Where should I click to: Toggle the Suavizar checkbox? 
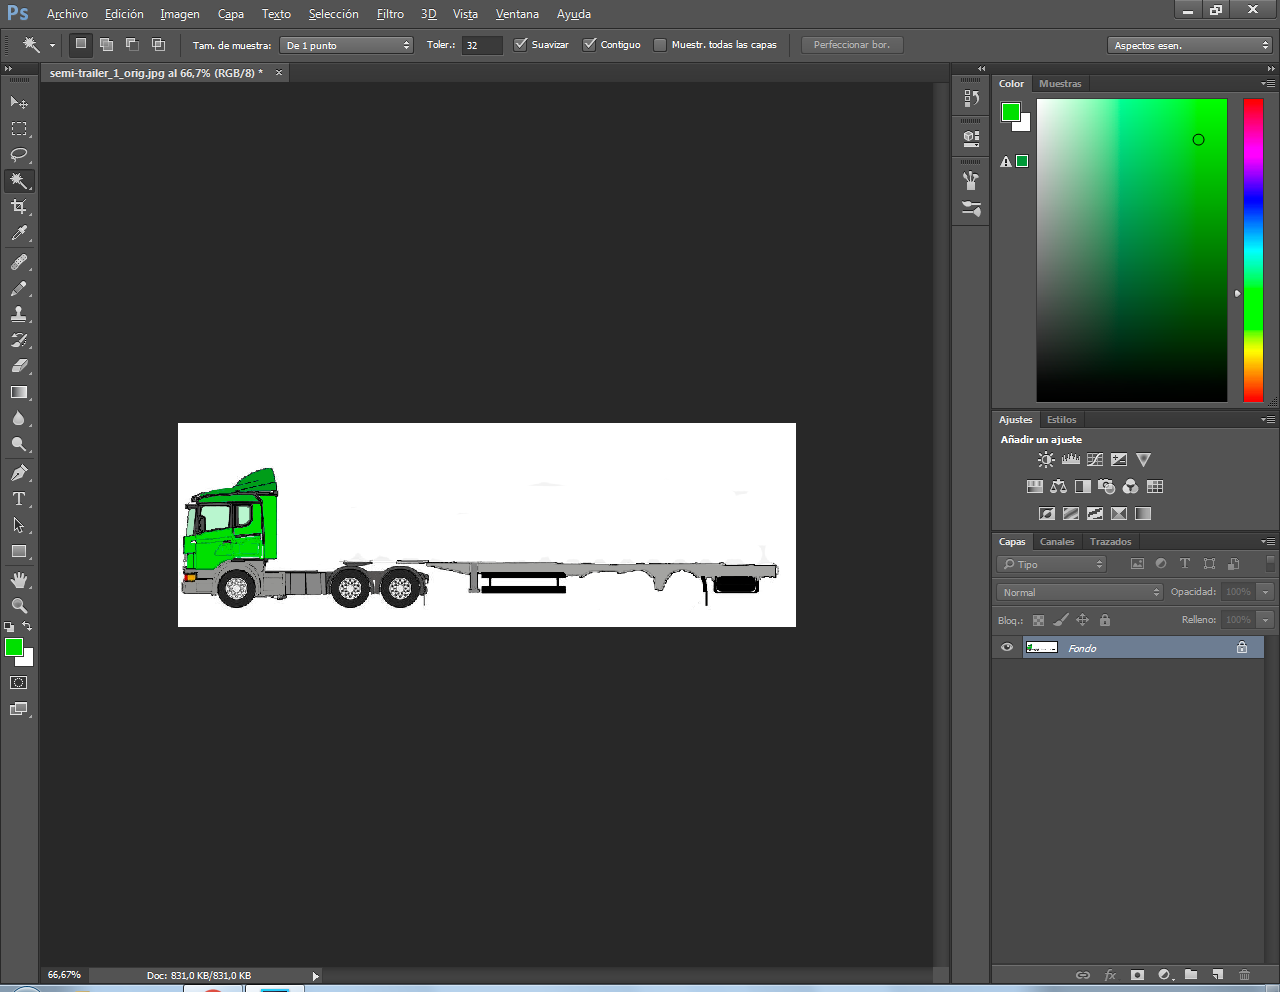(520, 45)
